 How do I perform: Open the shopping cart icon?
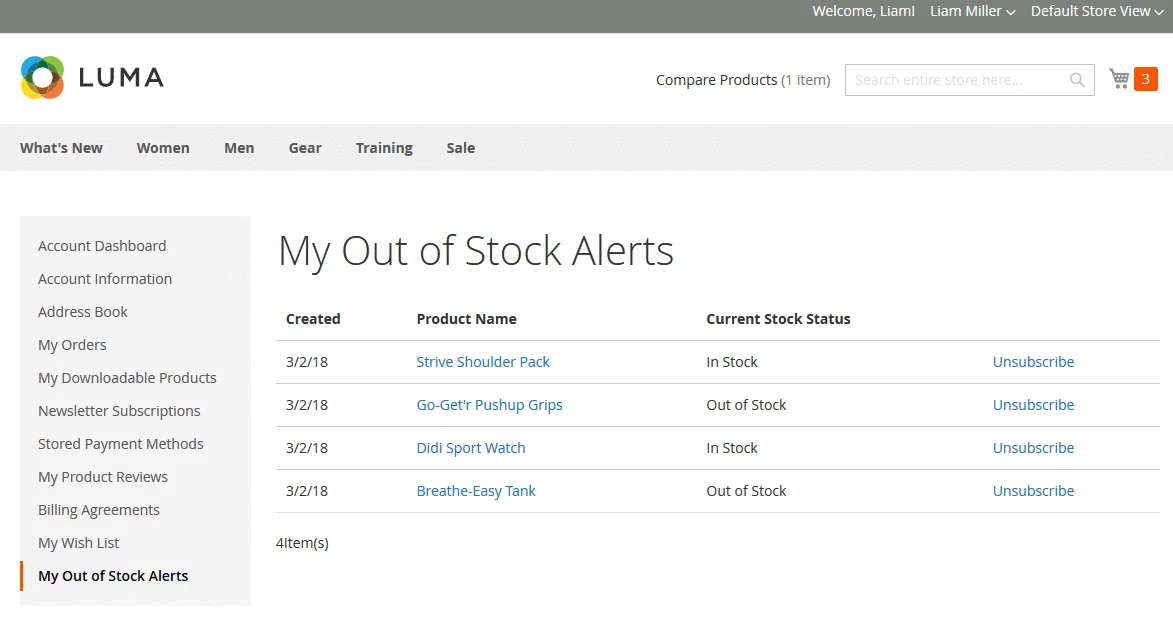(x=1119, y=79)
